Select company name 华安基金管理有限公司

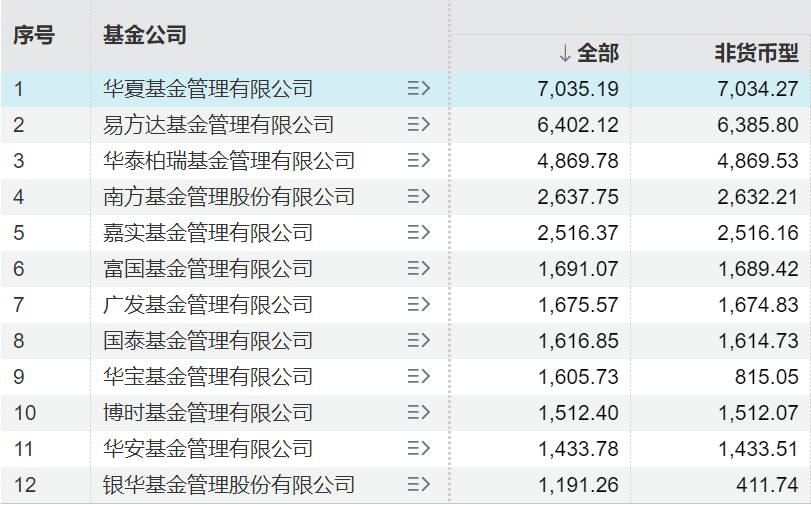tap(207, 448)
